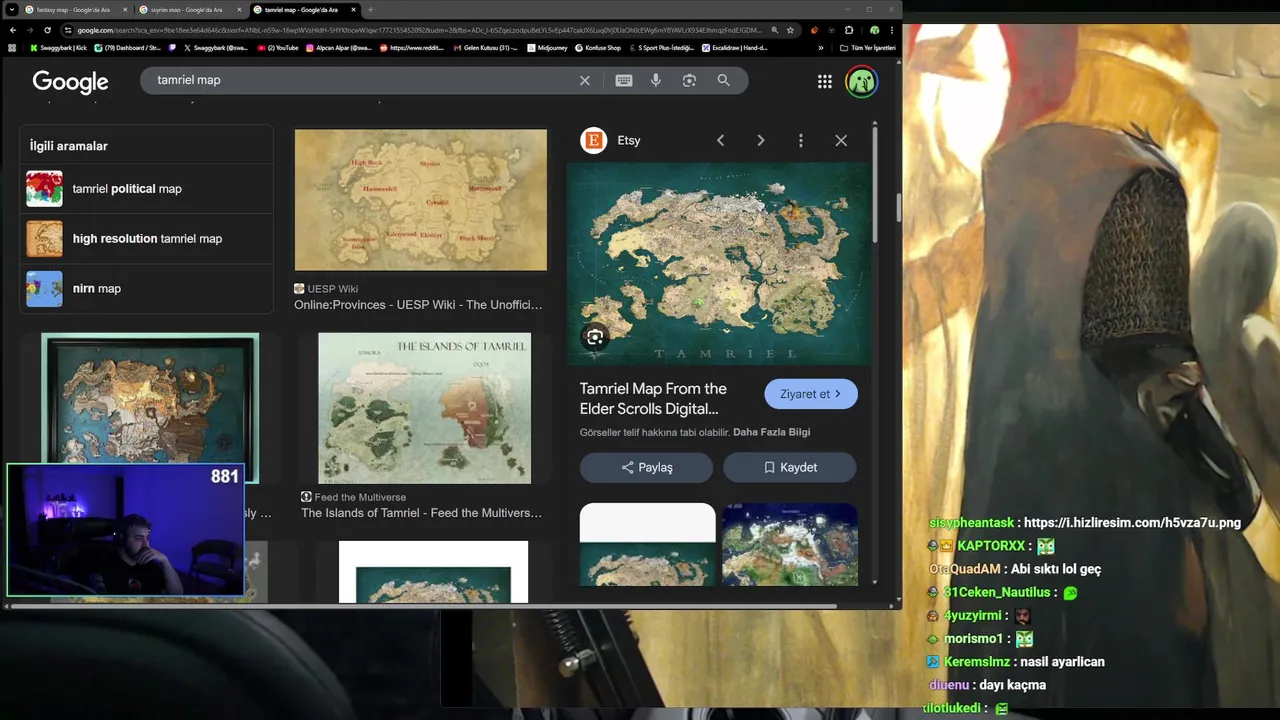Open the Reddit bookmark
Image resolution: width=1280 pixels, height=720 pixels.
(x=411, y=48)
